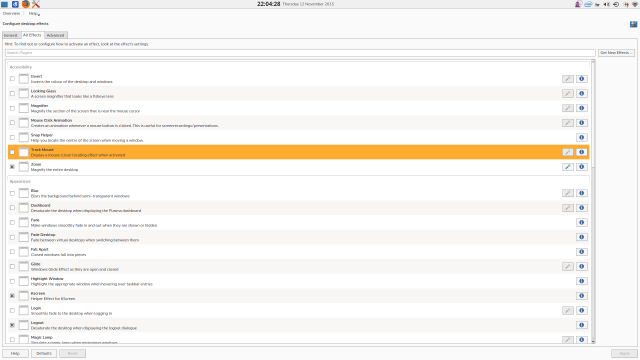This screenshot has width=640, height=360.
Task: Open Zoom effect configuration wrench
Action: coord(568,167)
